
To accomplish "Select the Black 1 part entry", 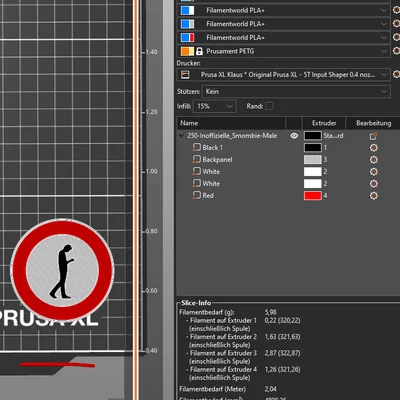I will 212,148.
